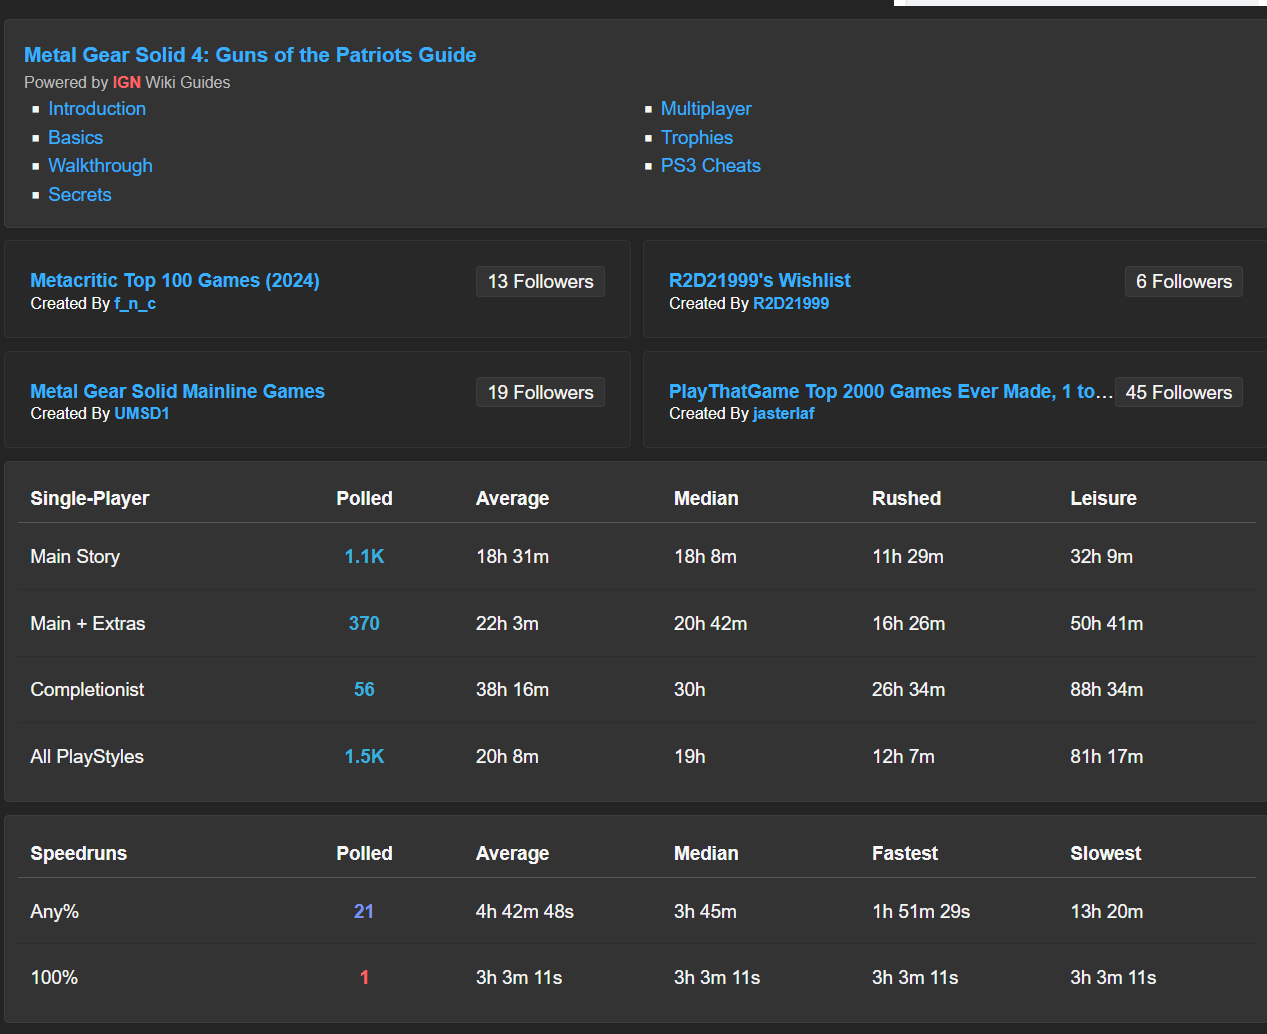1267x1034 pixels.
Task: Click the 6 Followers button
Action: pos(1184,282)
